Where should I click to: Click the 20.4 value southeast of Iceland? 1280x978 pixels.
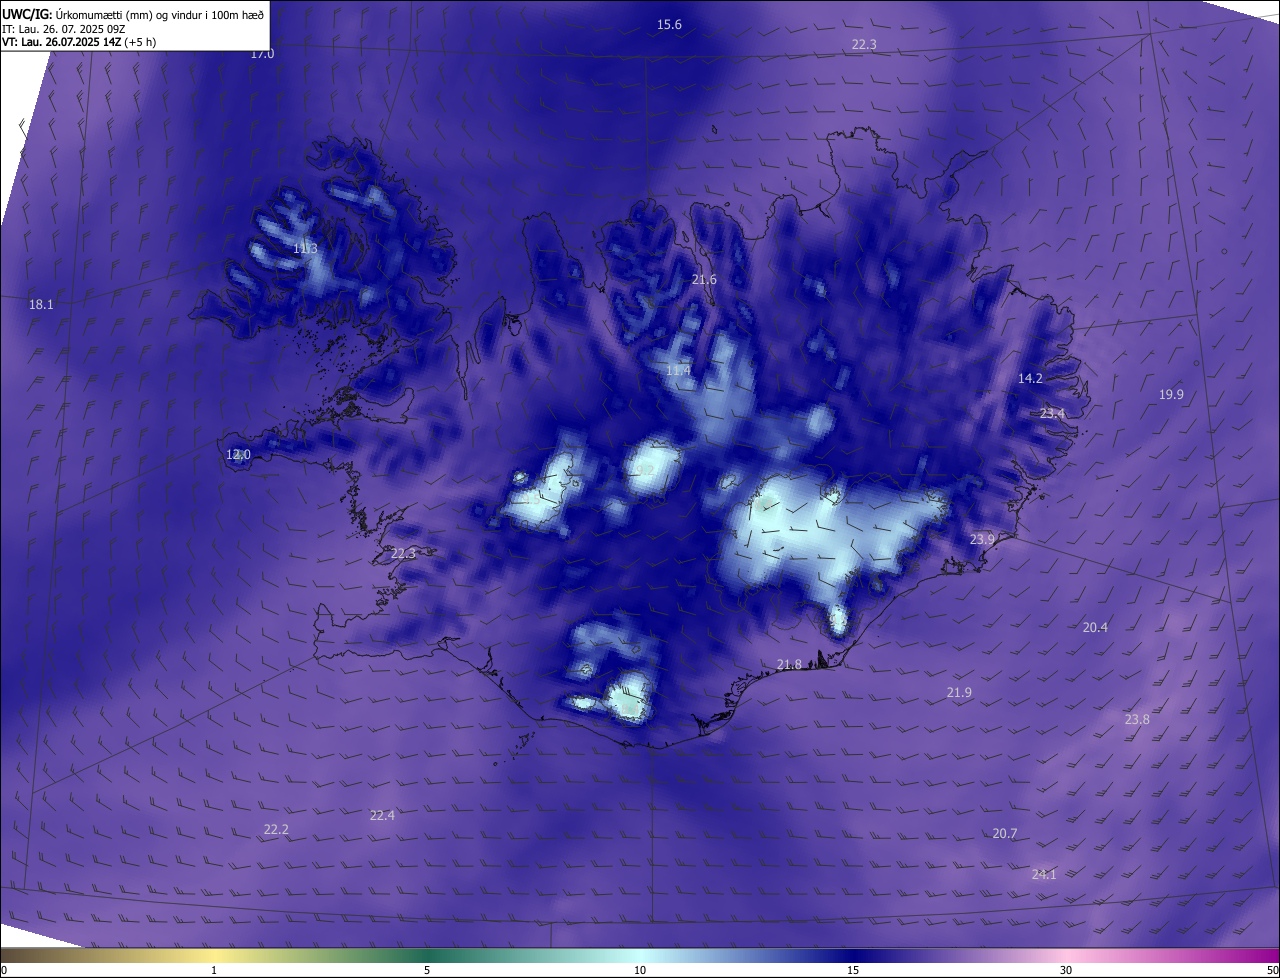coord(1095,627)
